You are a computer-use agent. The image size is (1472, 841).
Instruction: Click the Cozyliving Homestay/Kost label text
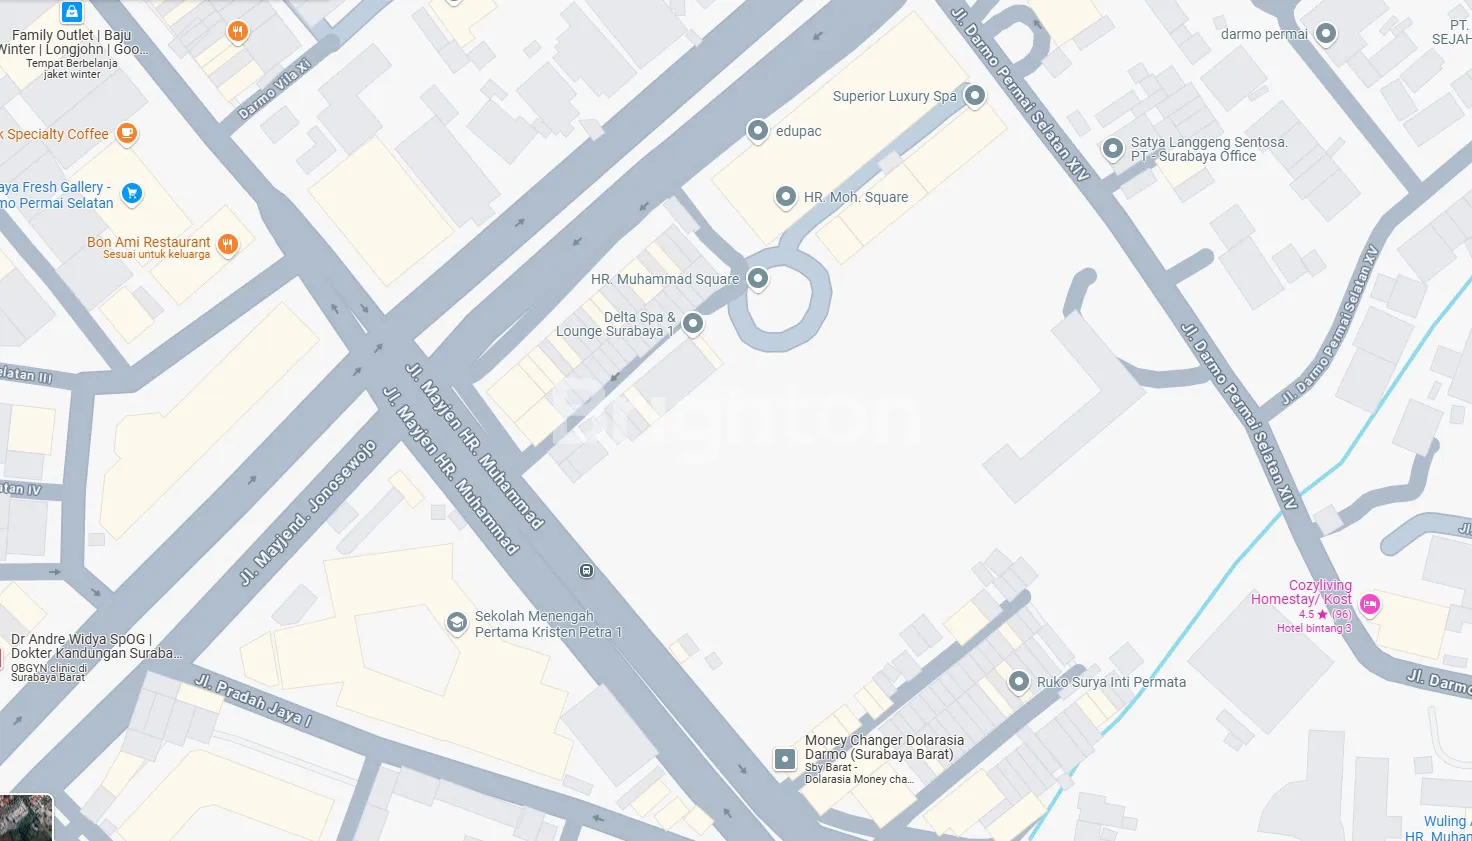point(1301,592)
